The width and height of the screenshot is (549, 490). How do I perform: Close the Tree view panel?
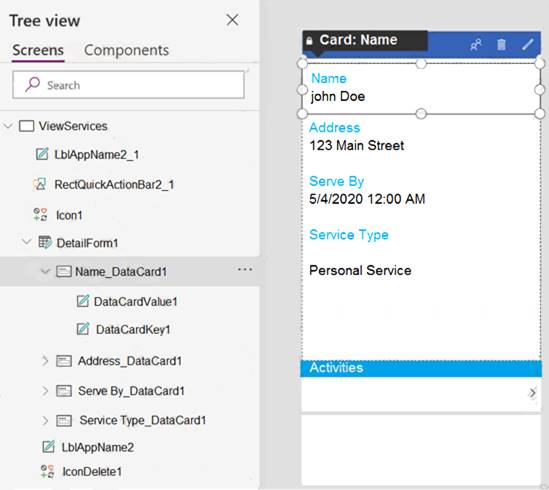pos(232,20)
